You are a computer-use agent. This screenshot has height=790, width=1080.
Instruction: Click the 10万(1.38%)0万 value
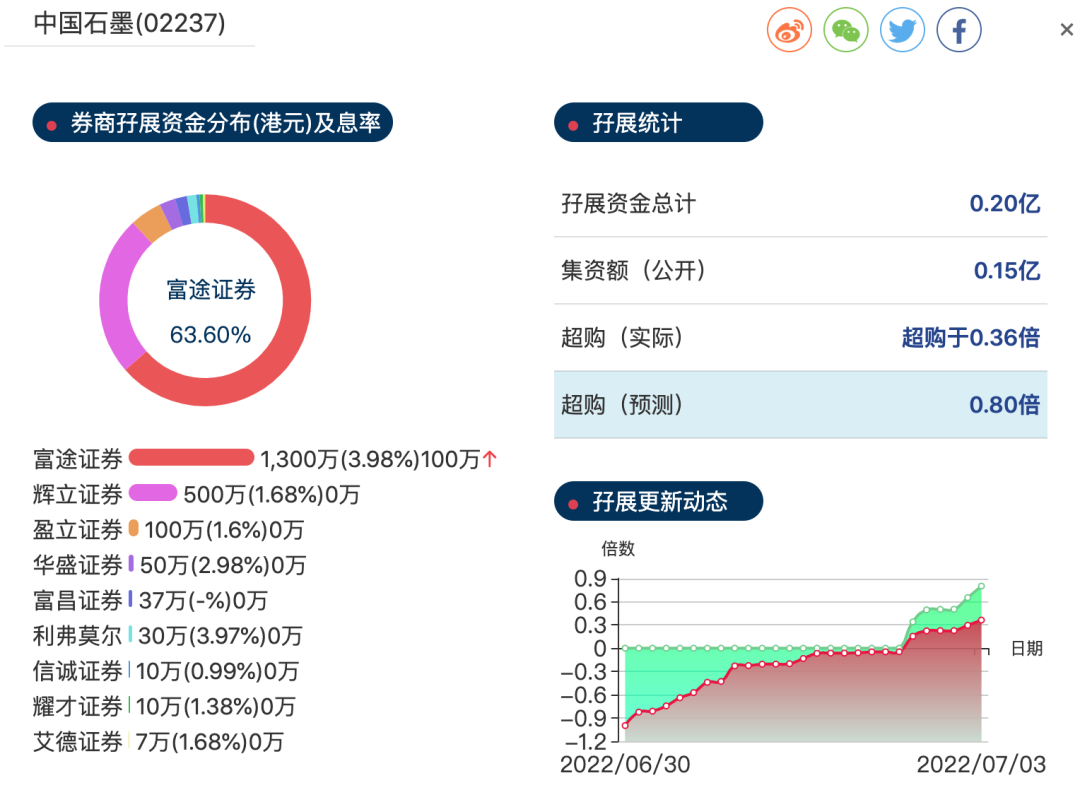216,706
